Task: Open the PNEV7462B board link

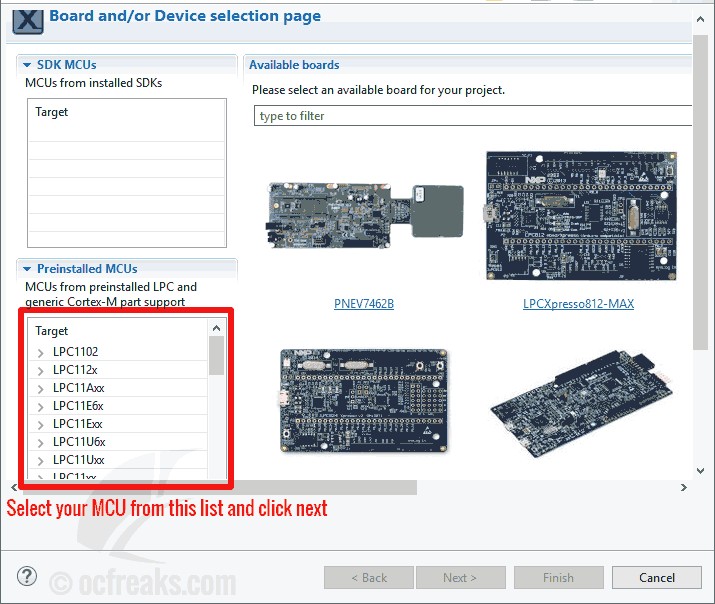Action: 364,304
